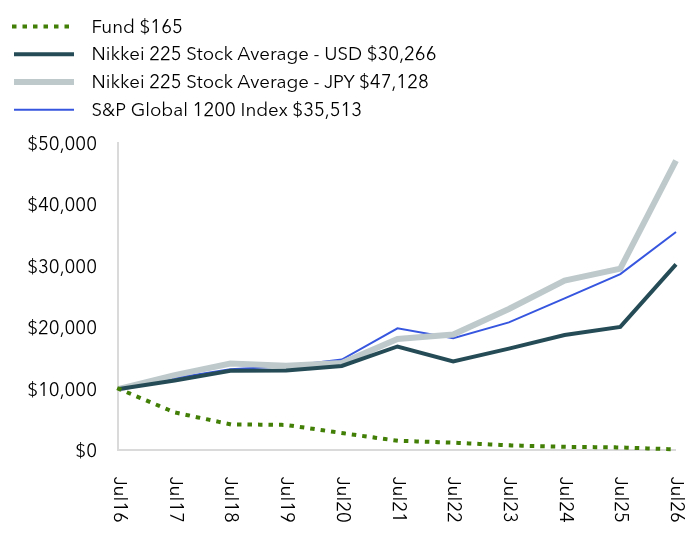Image resolution: width=696 pixels, height=552 pixels.
Task: Click the green dotted Fund line at Jul18
Action: click(230, 424)
